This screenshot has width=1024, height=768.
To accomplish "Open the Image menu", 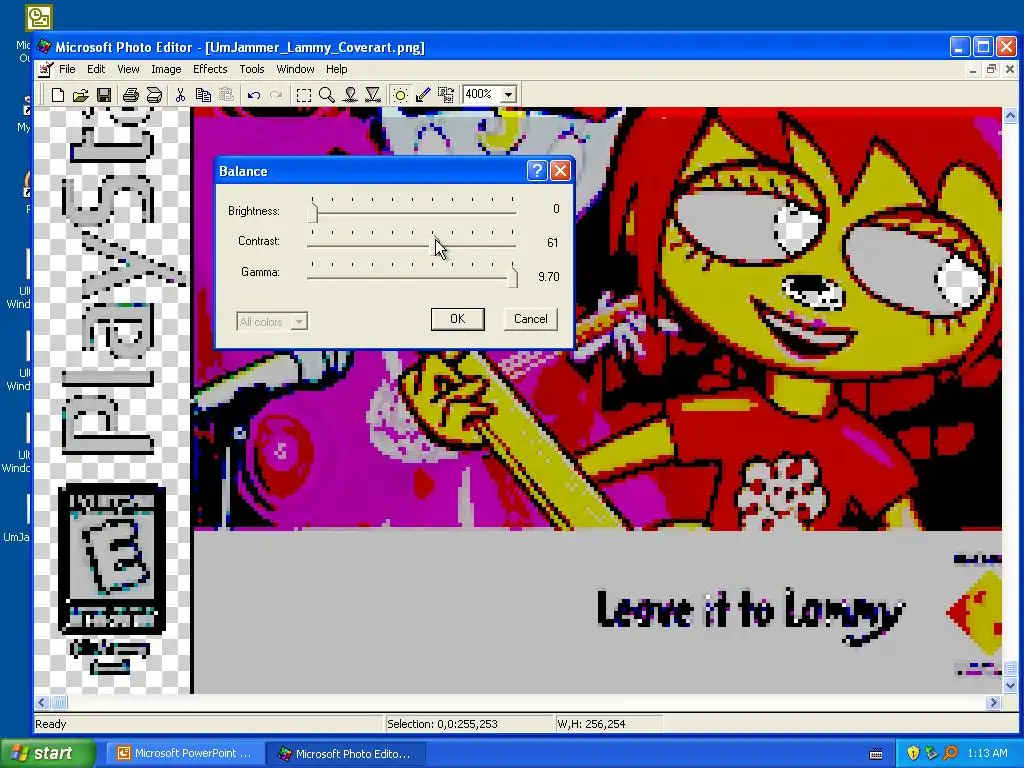I will coord(166,69).
